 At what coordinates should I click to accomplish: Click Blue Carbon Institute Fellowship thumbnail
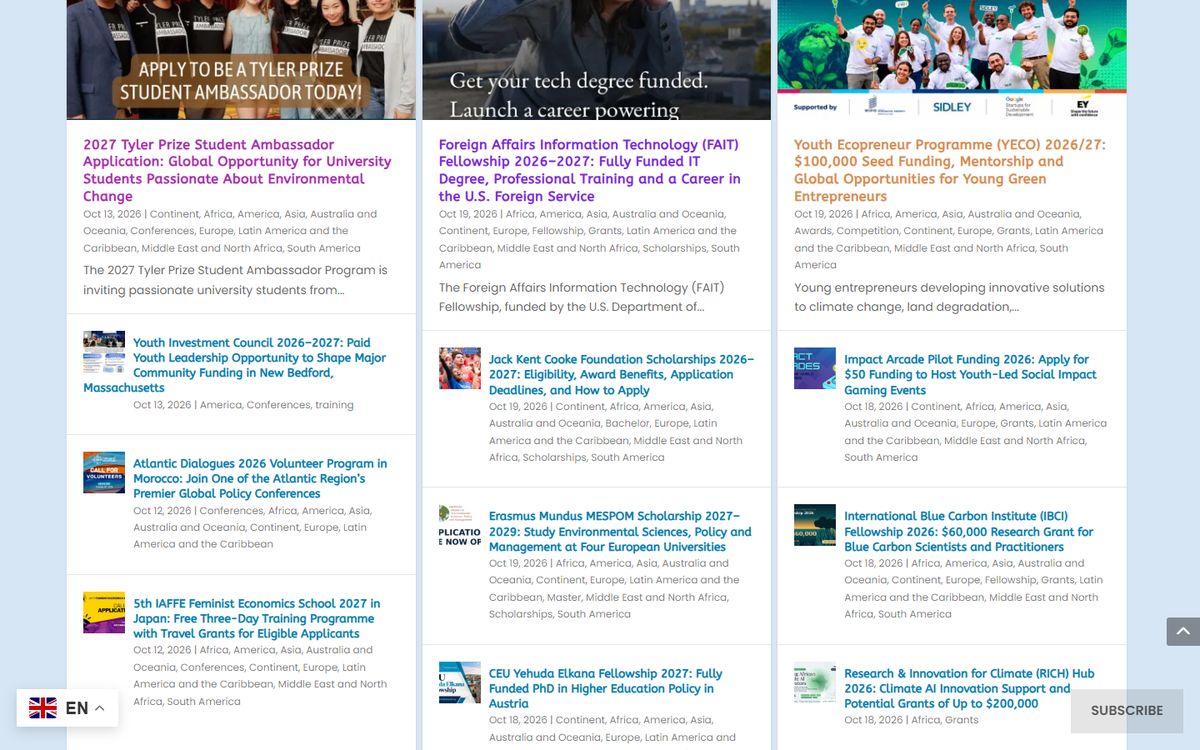815,525
